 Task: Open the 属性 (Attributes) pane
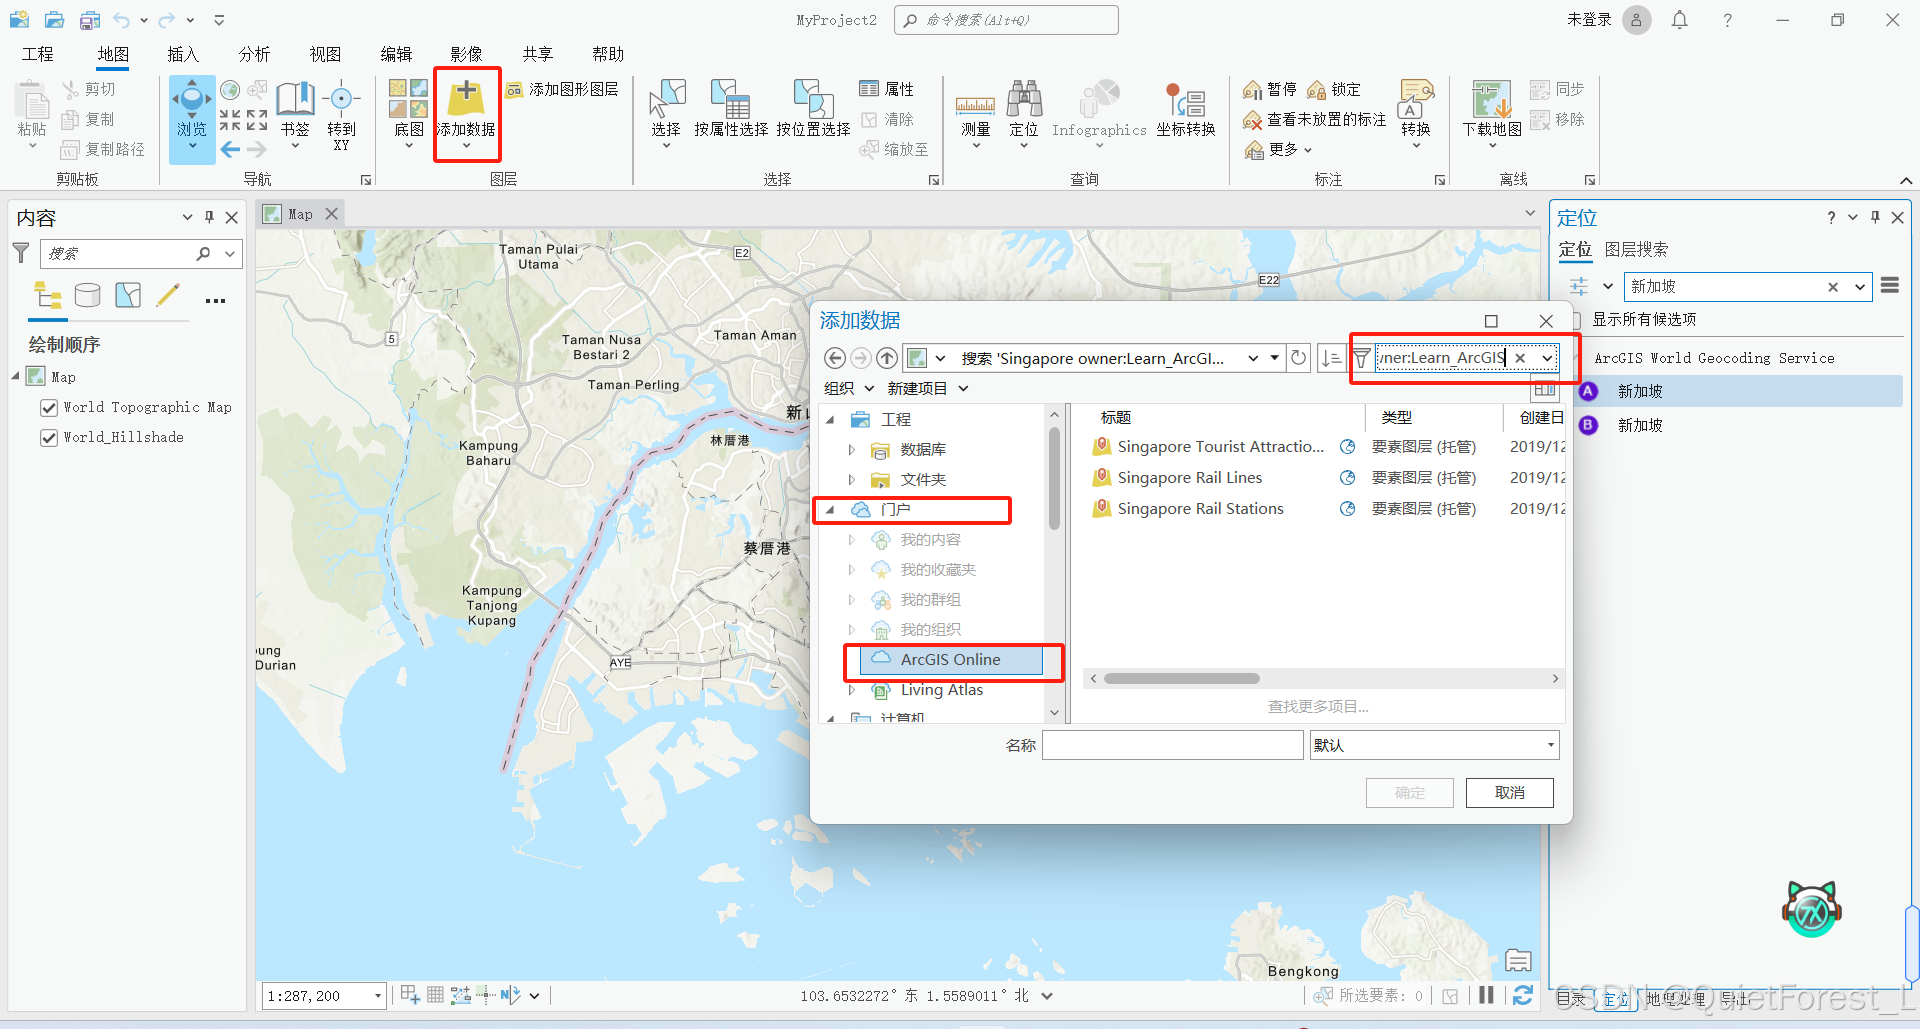tap(887, 89)
